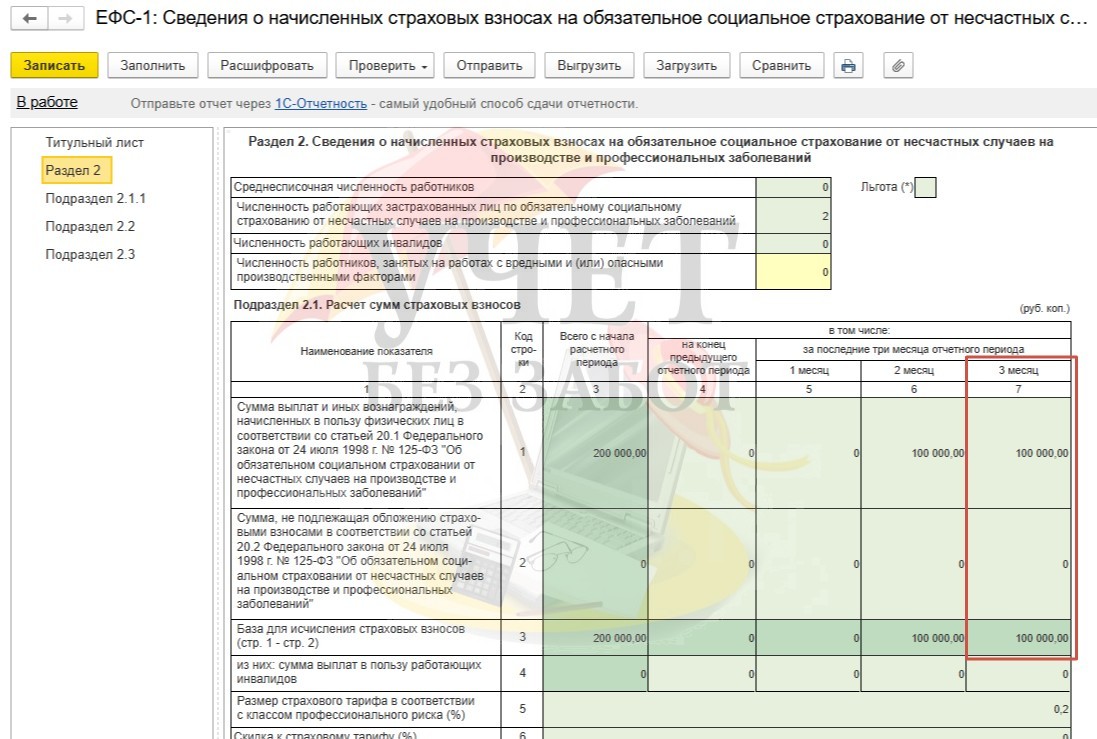Select Титульный лист in the section list
This screenshot has height=739, width=1097.
87,143
